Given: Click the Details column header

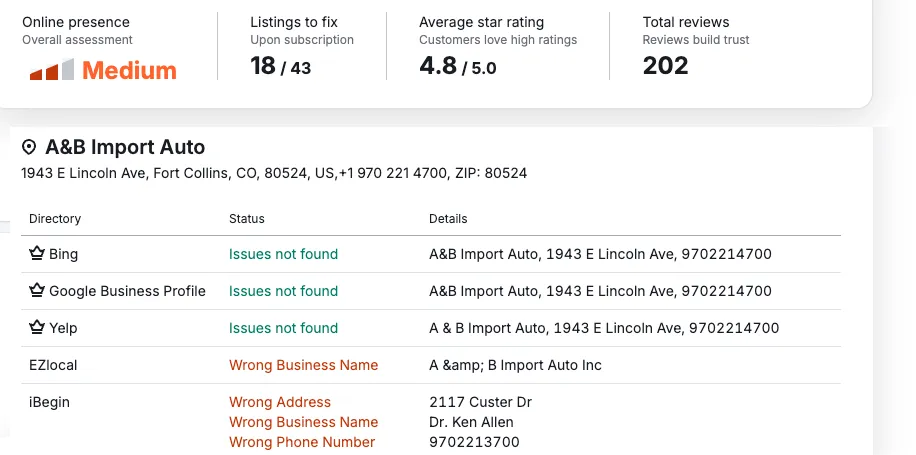Looking at the screenshot, I should 448,218.
